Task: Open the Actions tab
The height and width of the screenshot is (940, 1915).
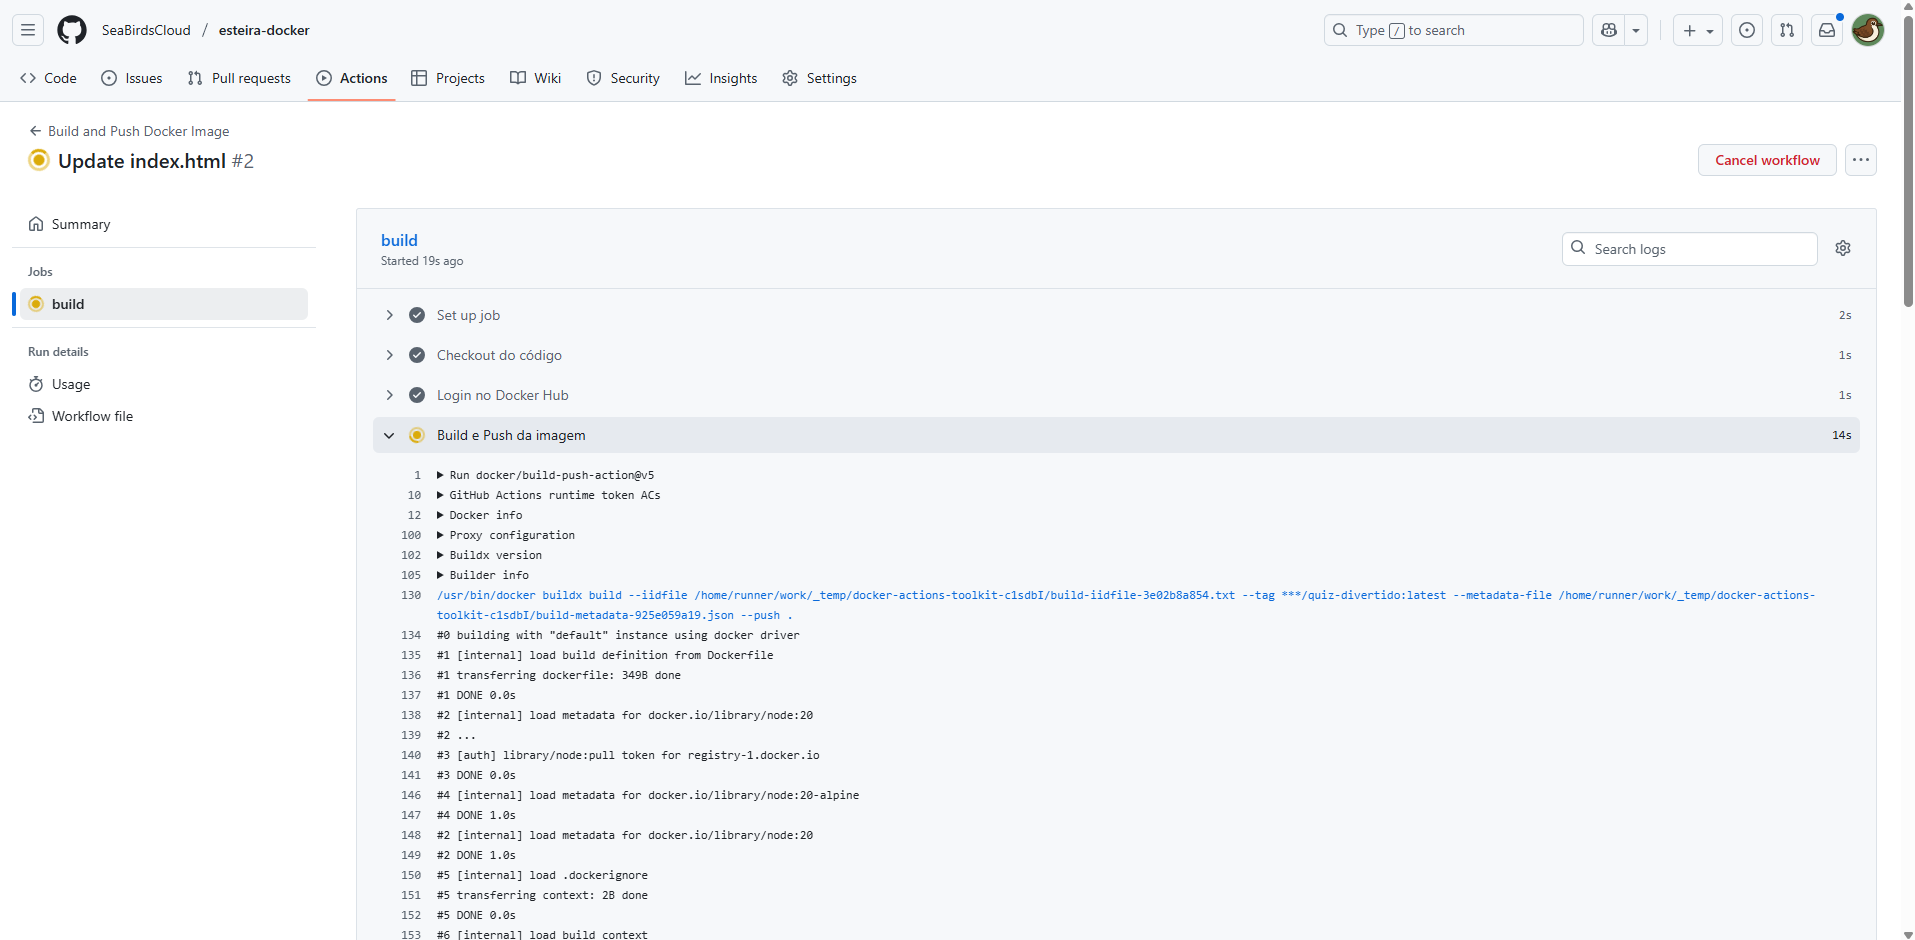Action: [352, 78]
